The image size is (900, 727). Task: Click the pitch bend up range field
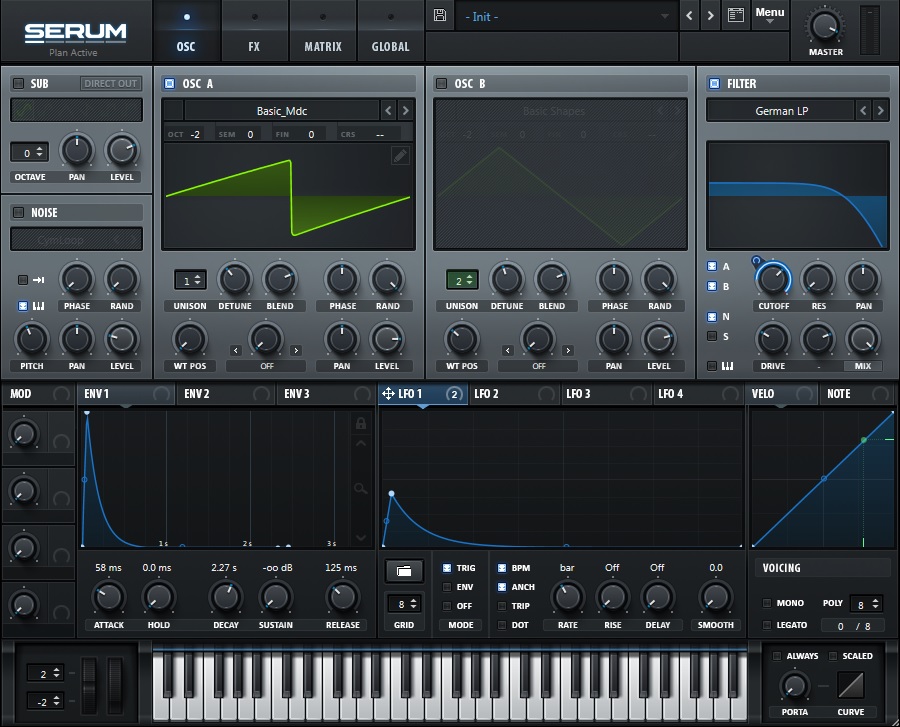(45, 674)
